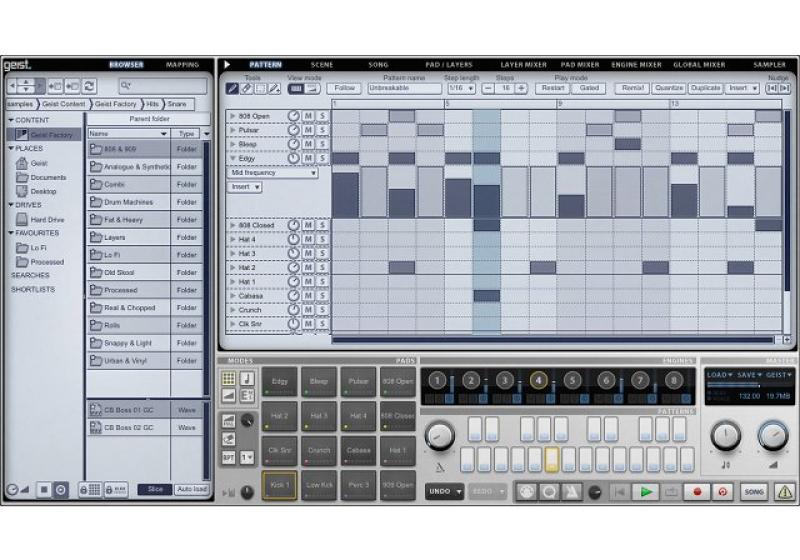Image resolution: width=800 pixels, height=560 pixels.
Task: Select the eraser tool in Tools
Action: pos(247,88)
